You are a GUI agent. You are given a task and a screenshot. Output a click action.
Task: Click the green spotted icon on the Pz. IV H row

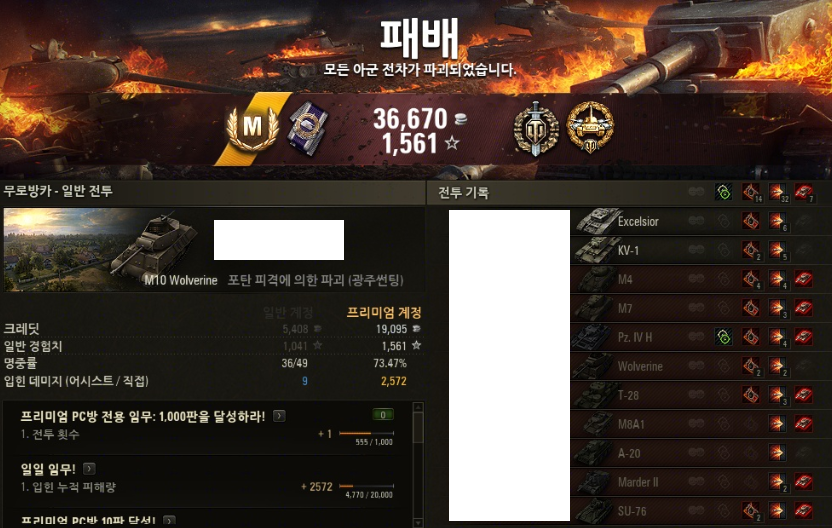coord(723,336)
